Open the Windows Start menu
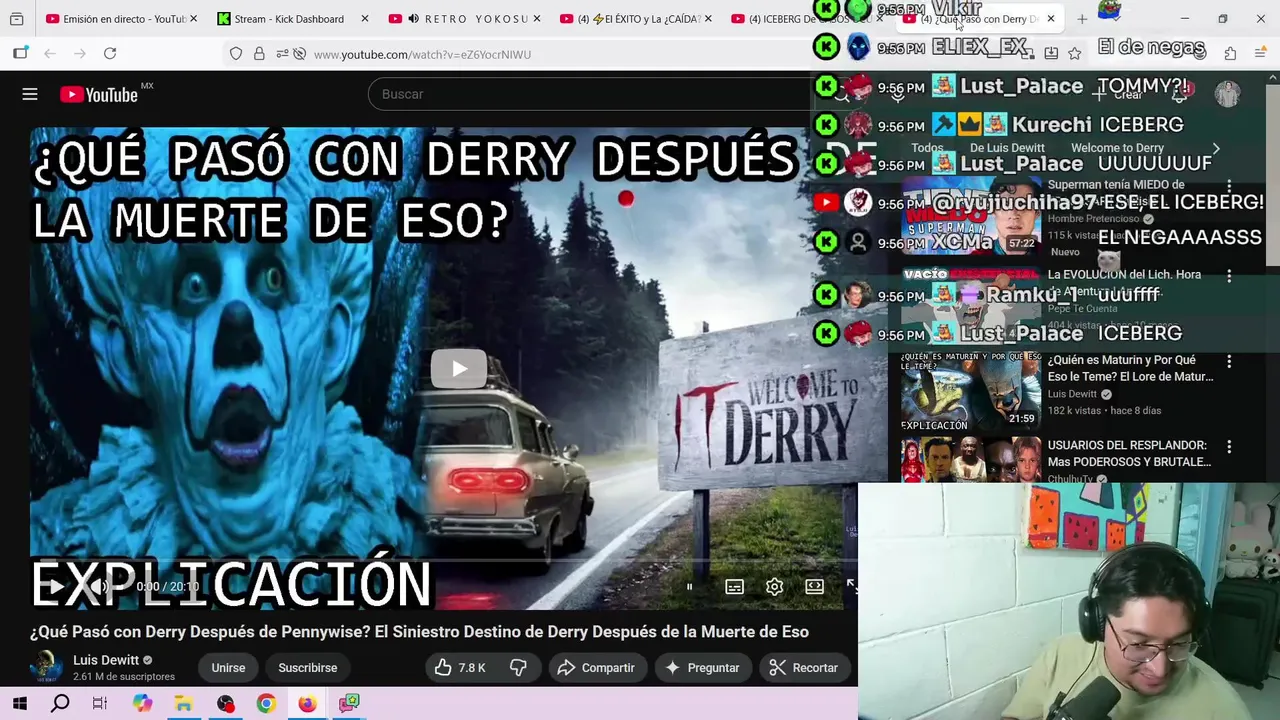Viewport: 1280px width, 720px height. point(20,704)
